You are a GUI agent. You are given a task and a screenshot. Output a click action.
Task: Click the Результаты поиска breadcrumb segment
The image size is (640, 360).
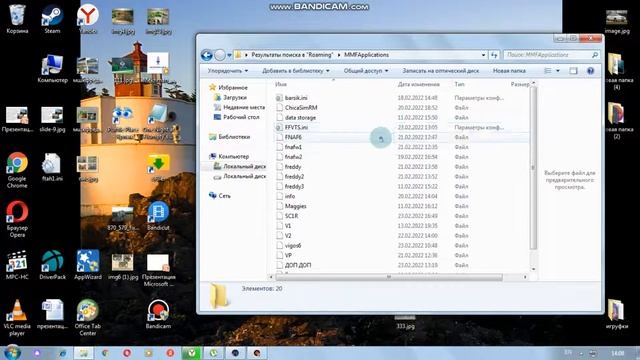[292, 55]
